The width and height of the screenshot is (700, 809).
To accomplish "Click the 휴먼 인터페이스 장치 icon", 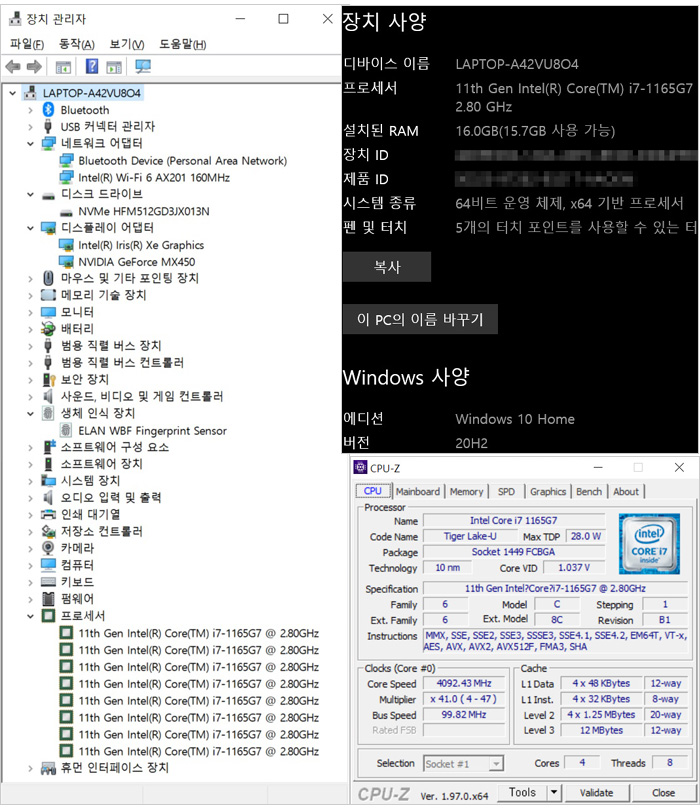I will pyautogui.click(x=48, y=769).
